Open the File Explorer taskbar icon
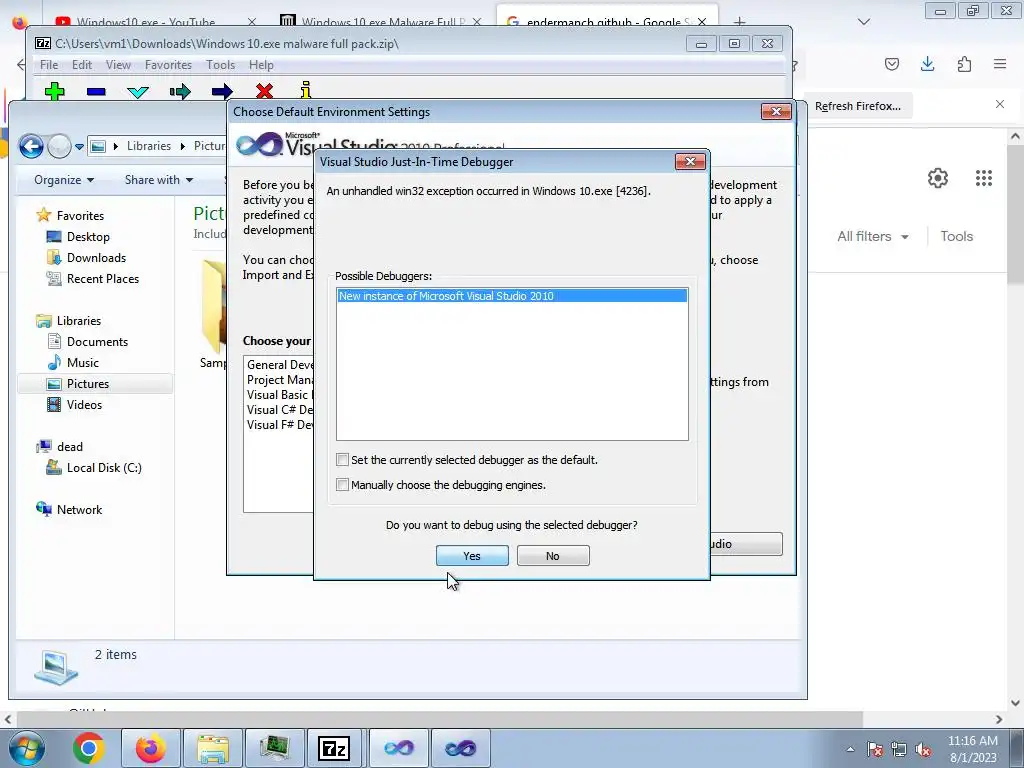The image size is (1024, 768). (x=213, y=748)
